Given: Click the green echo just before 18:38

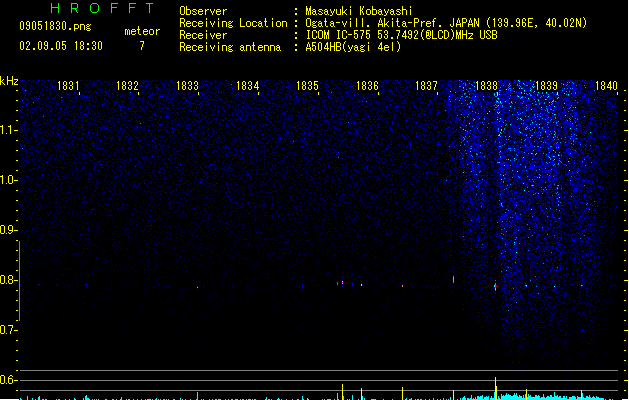Looking at the screenshot, I should coord(454,279).
